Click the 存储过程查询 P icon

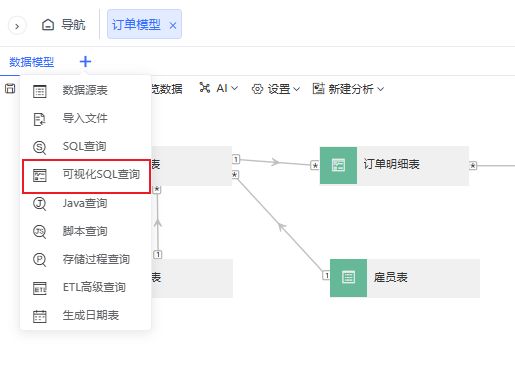[40, 260]
